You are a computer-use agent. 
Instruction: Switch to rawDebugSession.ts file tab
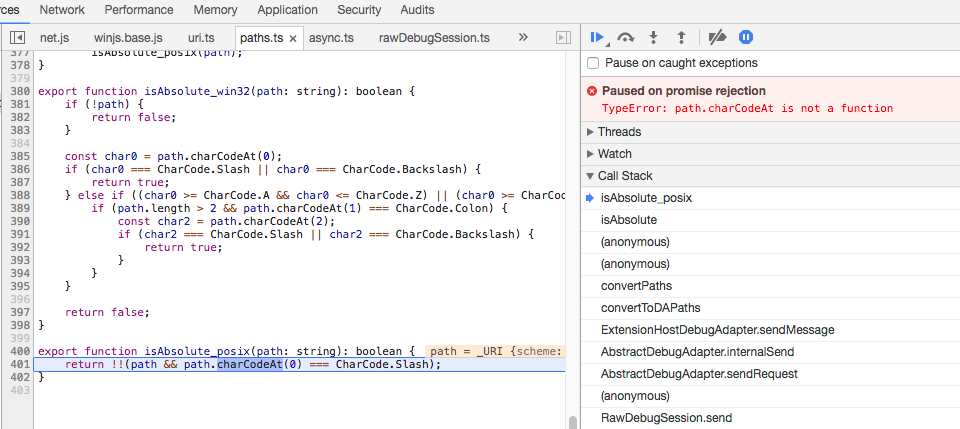coord(434,38)
